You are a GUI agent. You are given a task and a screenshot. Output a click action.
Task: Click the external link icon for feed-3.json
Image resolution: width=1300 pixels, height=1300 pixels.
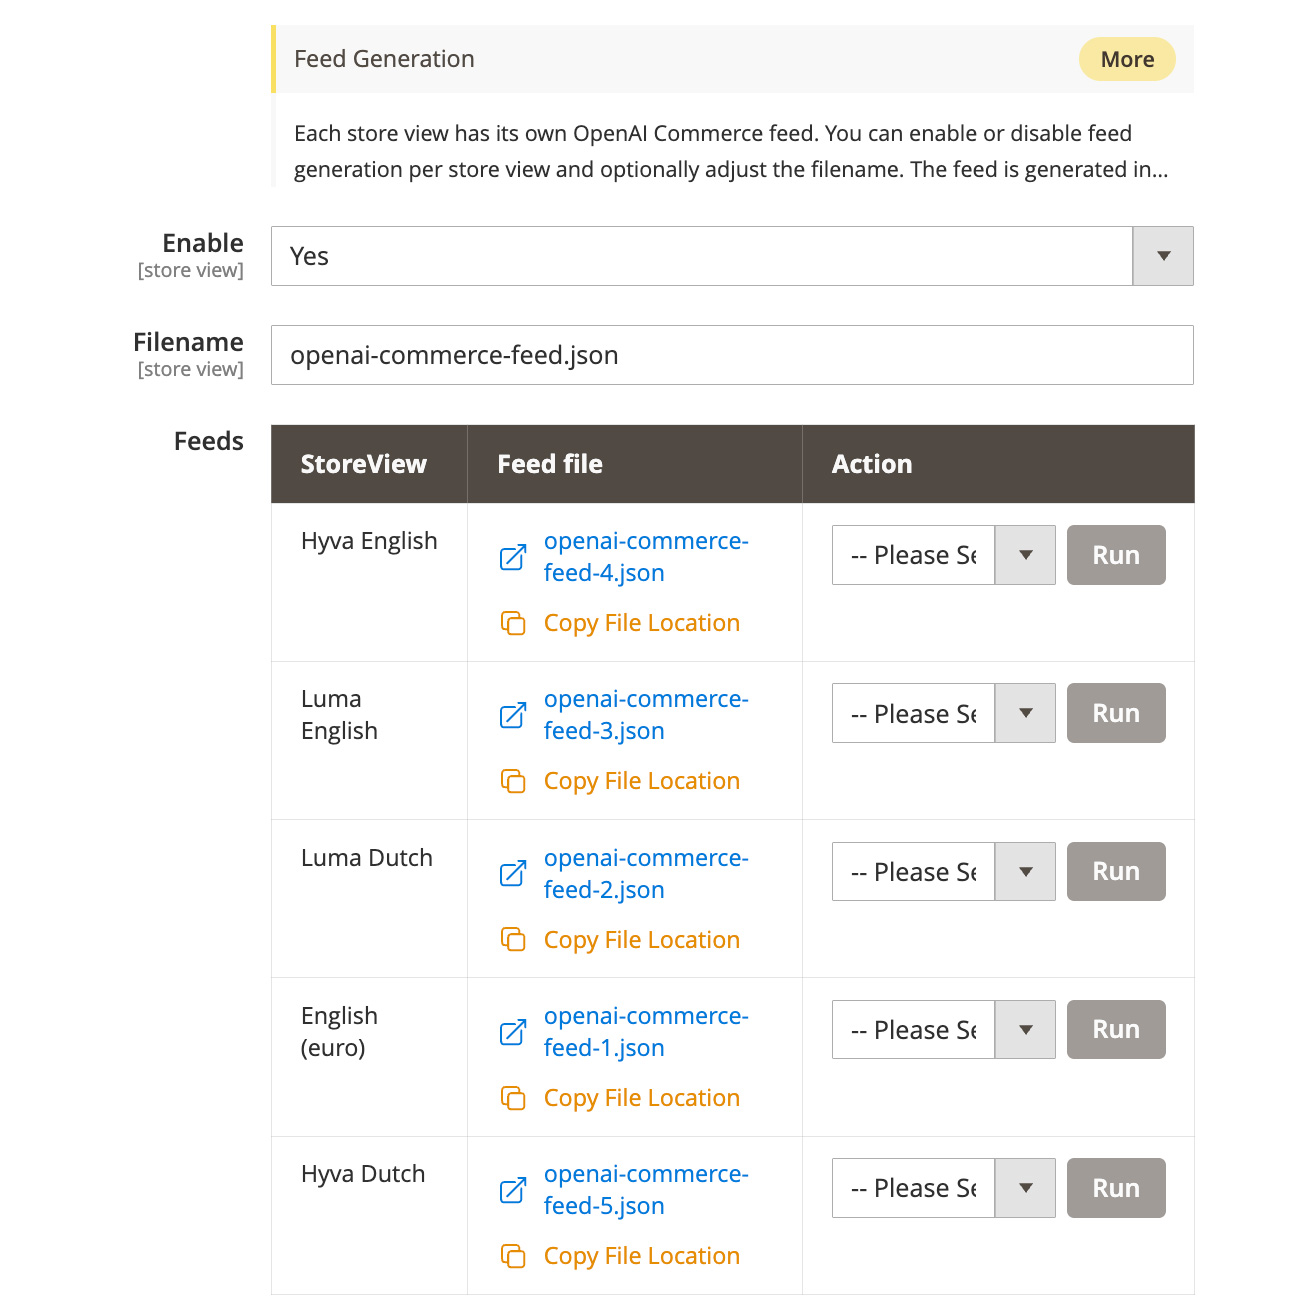[513, 715]
